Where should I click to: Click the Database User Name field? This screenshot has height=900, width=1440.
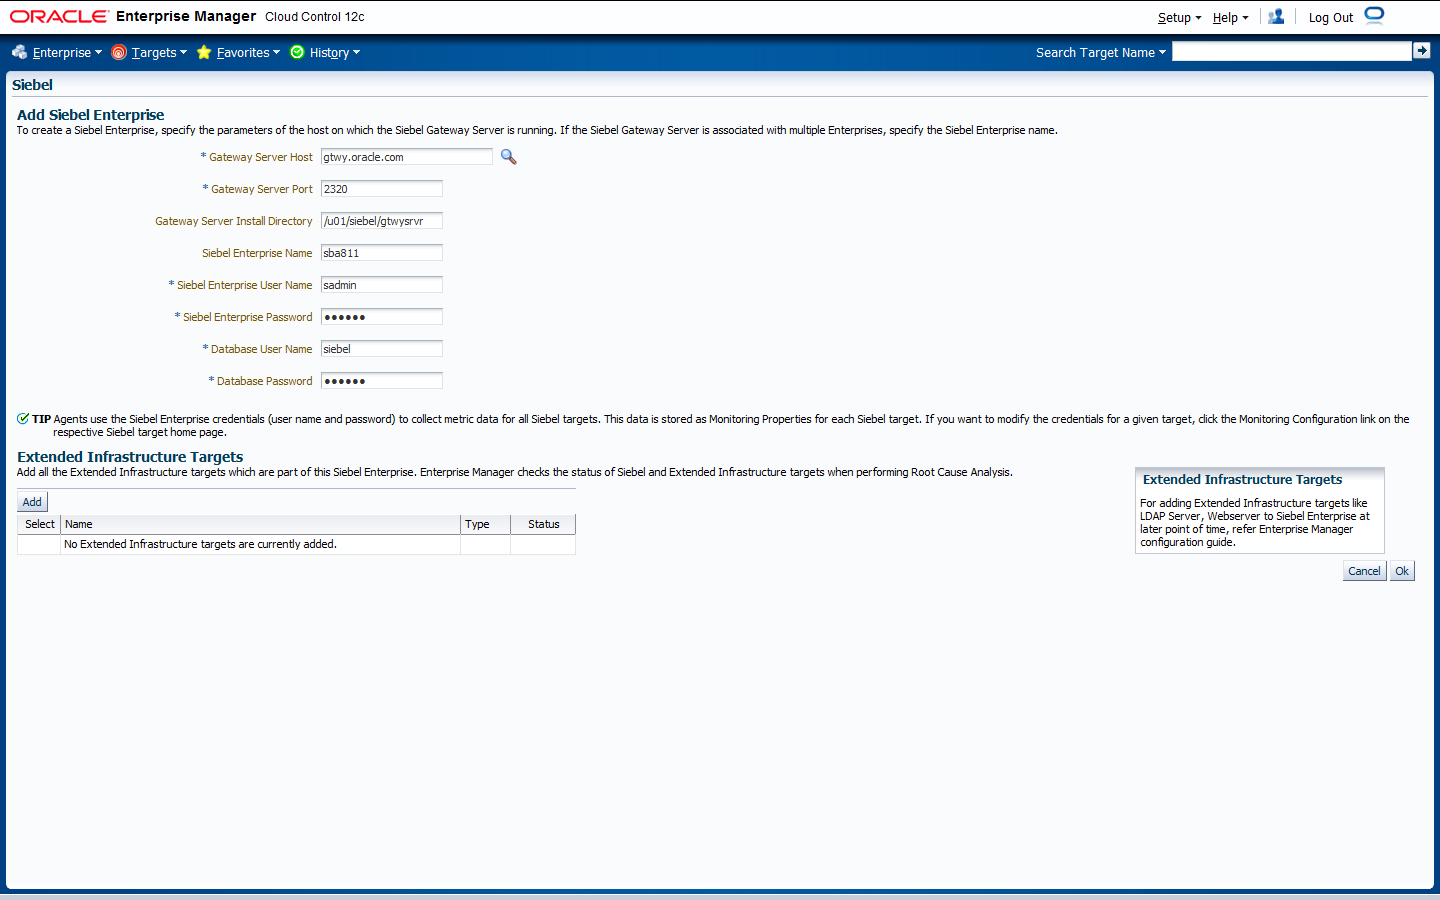[382, 349]
